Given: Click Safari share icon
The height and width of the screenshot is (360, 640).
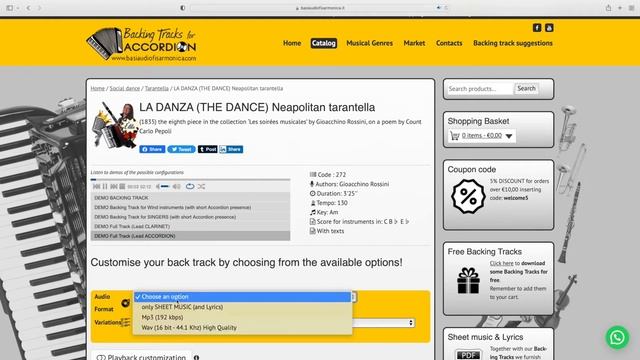Looking at the screenshot, I should pyautogui.click(x=608, y=8).
